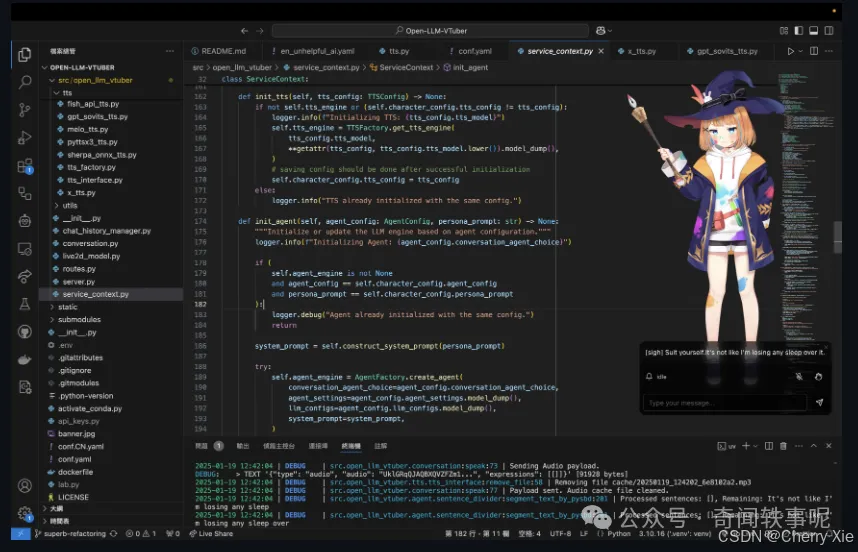Open launch profile dropdown next to plus
The width and height of the screenshot is (858, 552).
756,446
